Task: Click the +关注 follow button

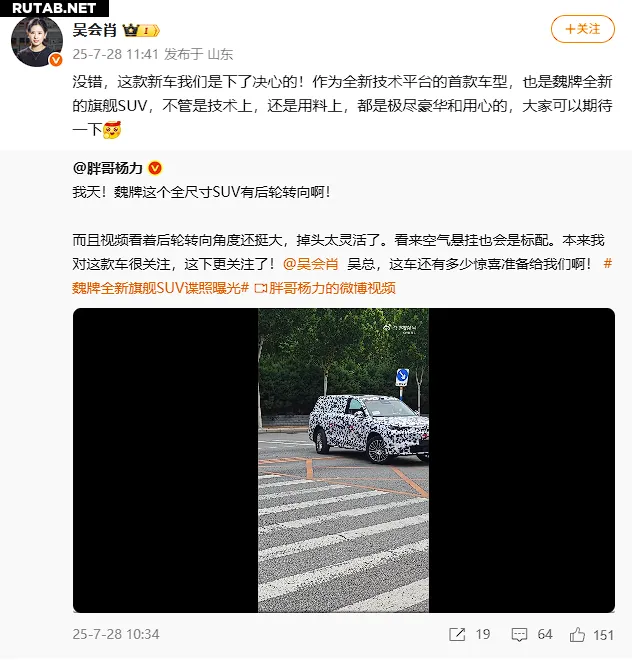Action: coord(582,29)
